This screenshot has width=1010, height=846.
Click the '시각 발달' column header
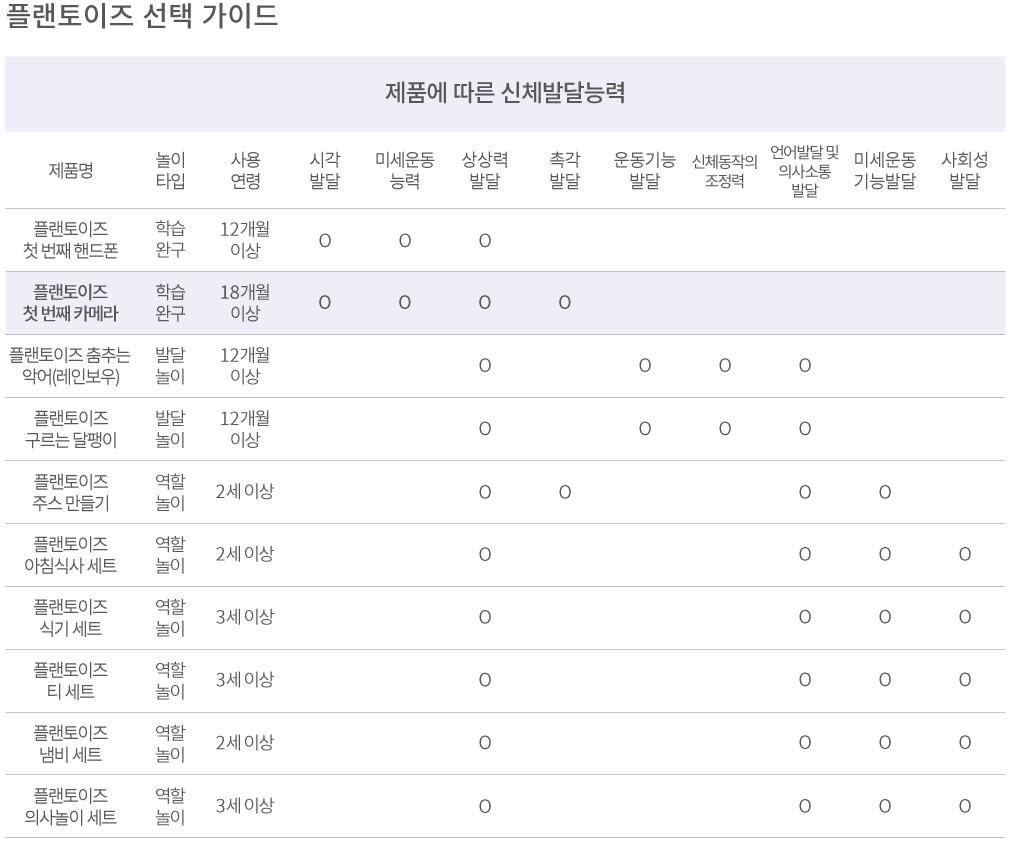pos(325,170)
